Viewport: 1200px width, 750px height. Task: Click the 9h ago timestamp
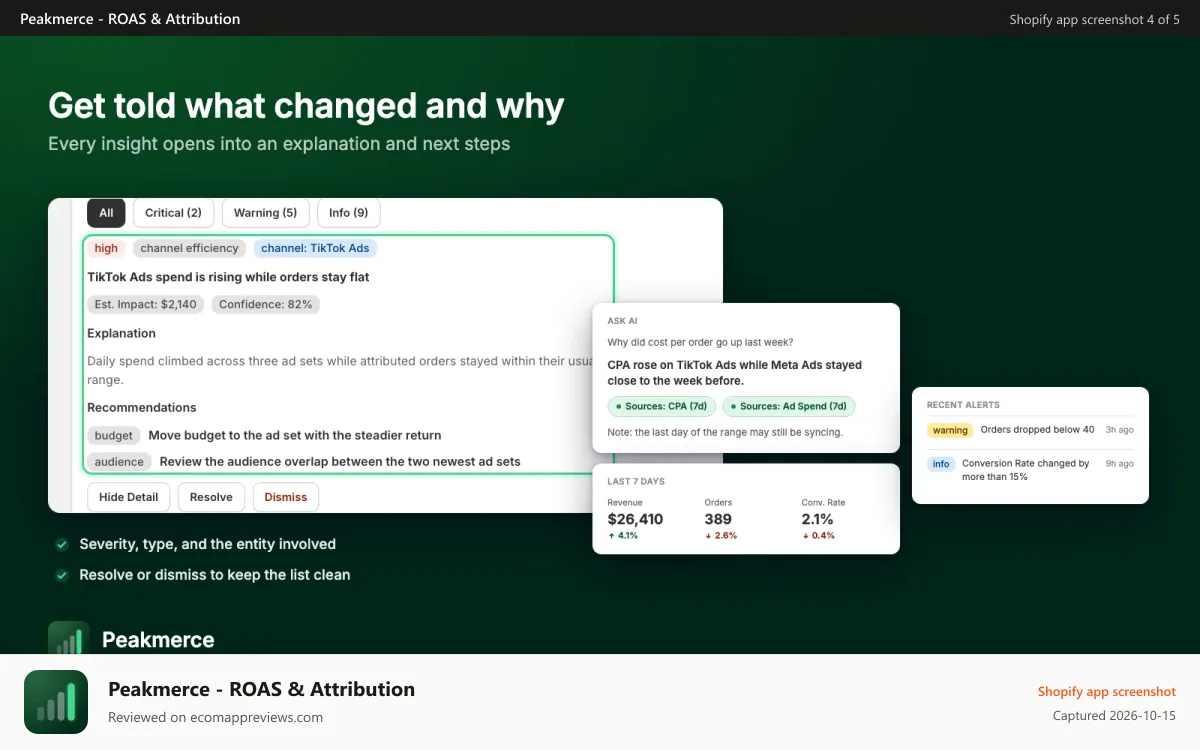(x=1119, y=464)
